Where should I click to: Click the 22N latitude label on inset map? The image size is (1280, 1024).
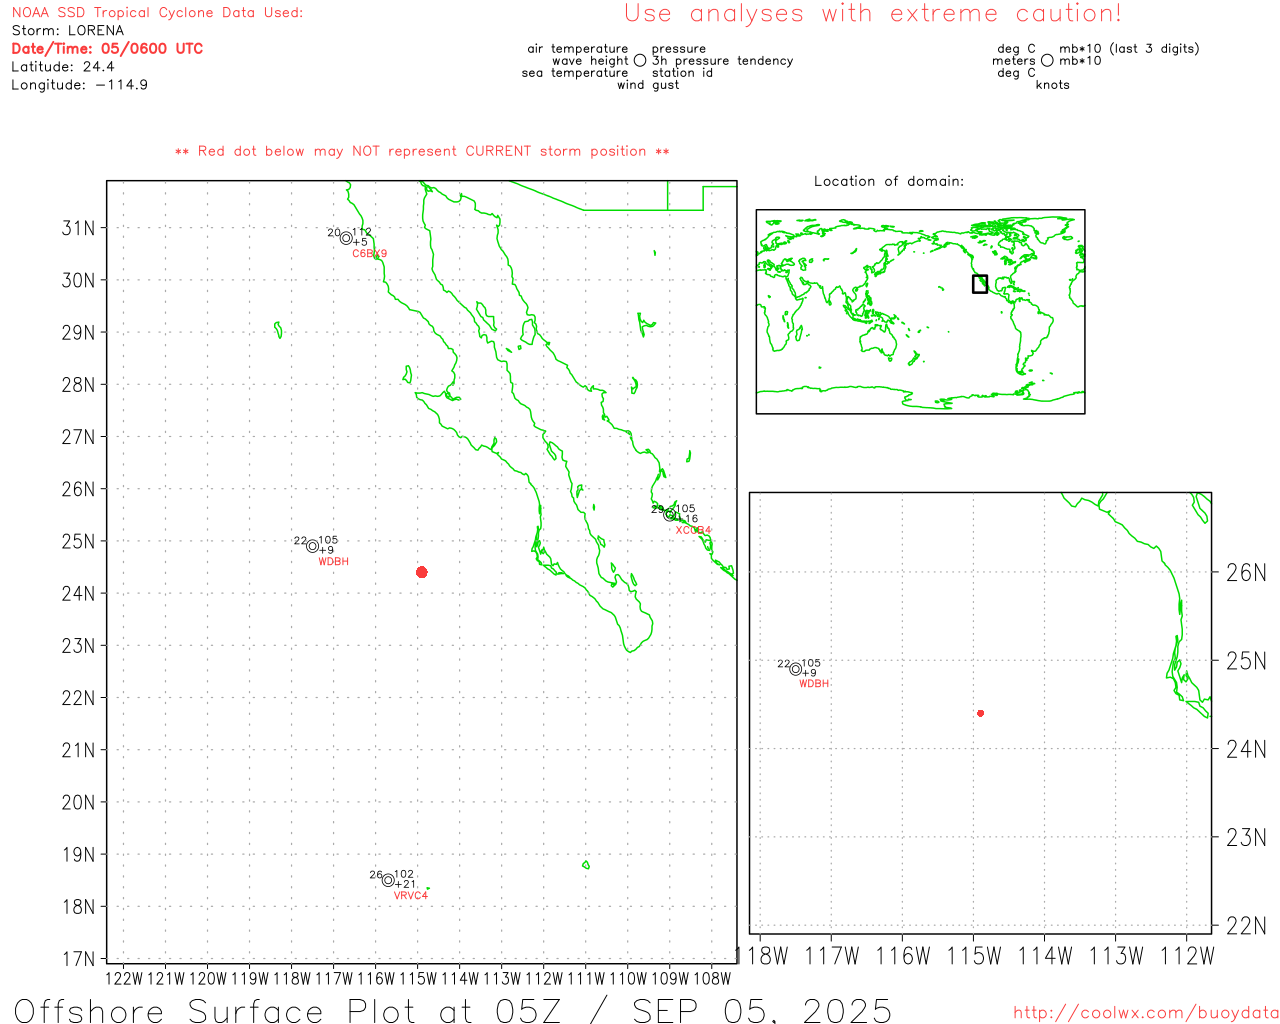point(1246,926)
